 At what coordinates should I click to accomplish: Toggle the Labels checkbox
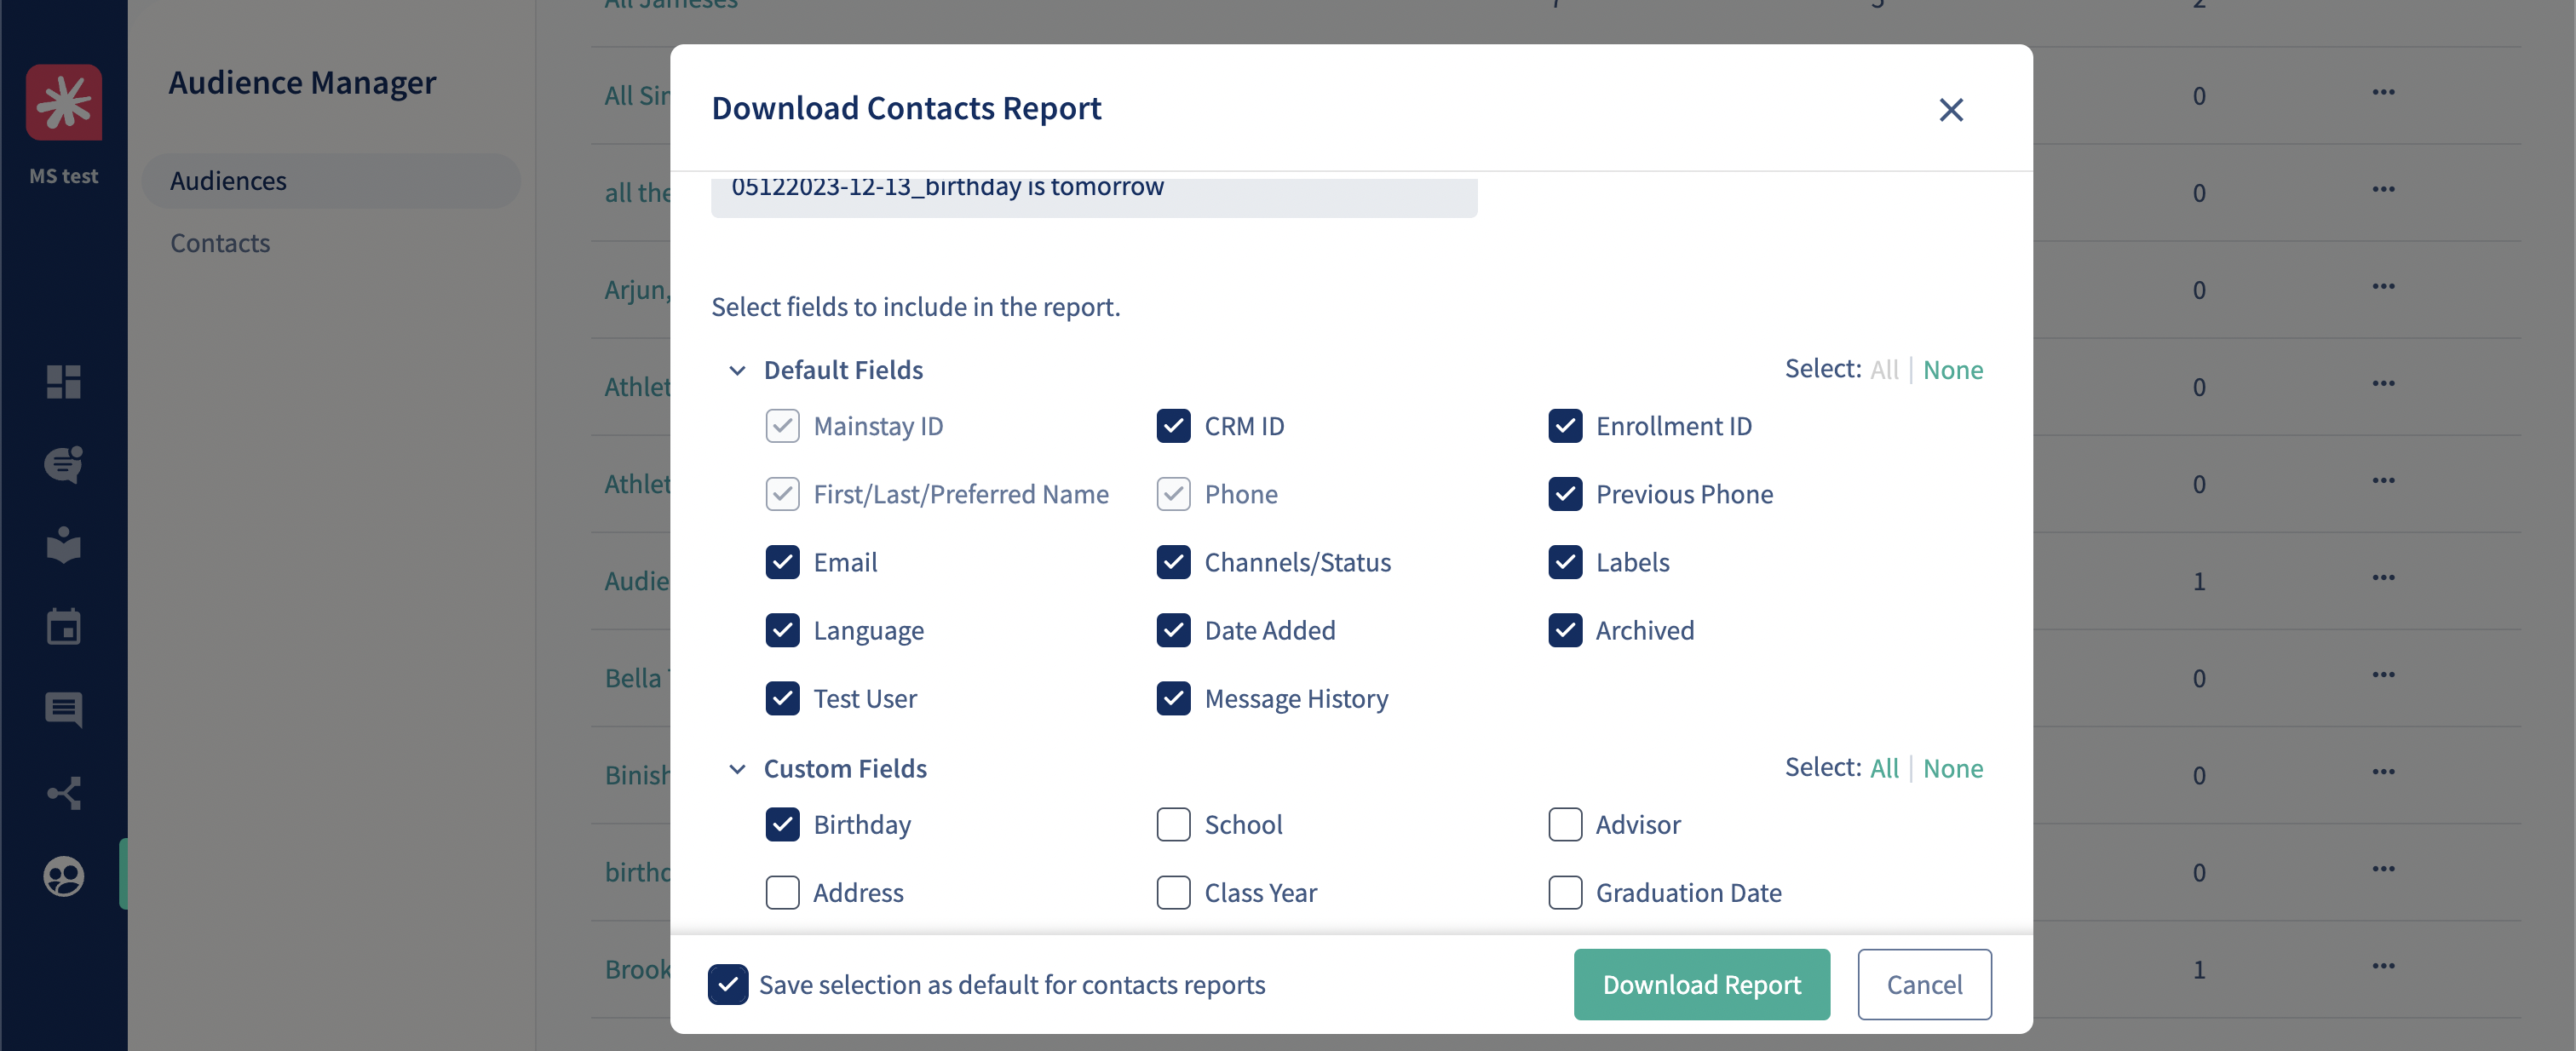point(1565,562)
